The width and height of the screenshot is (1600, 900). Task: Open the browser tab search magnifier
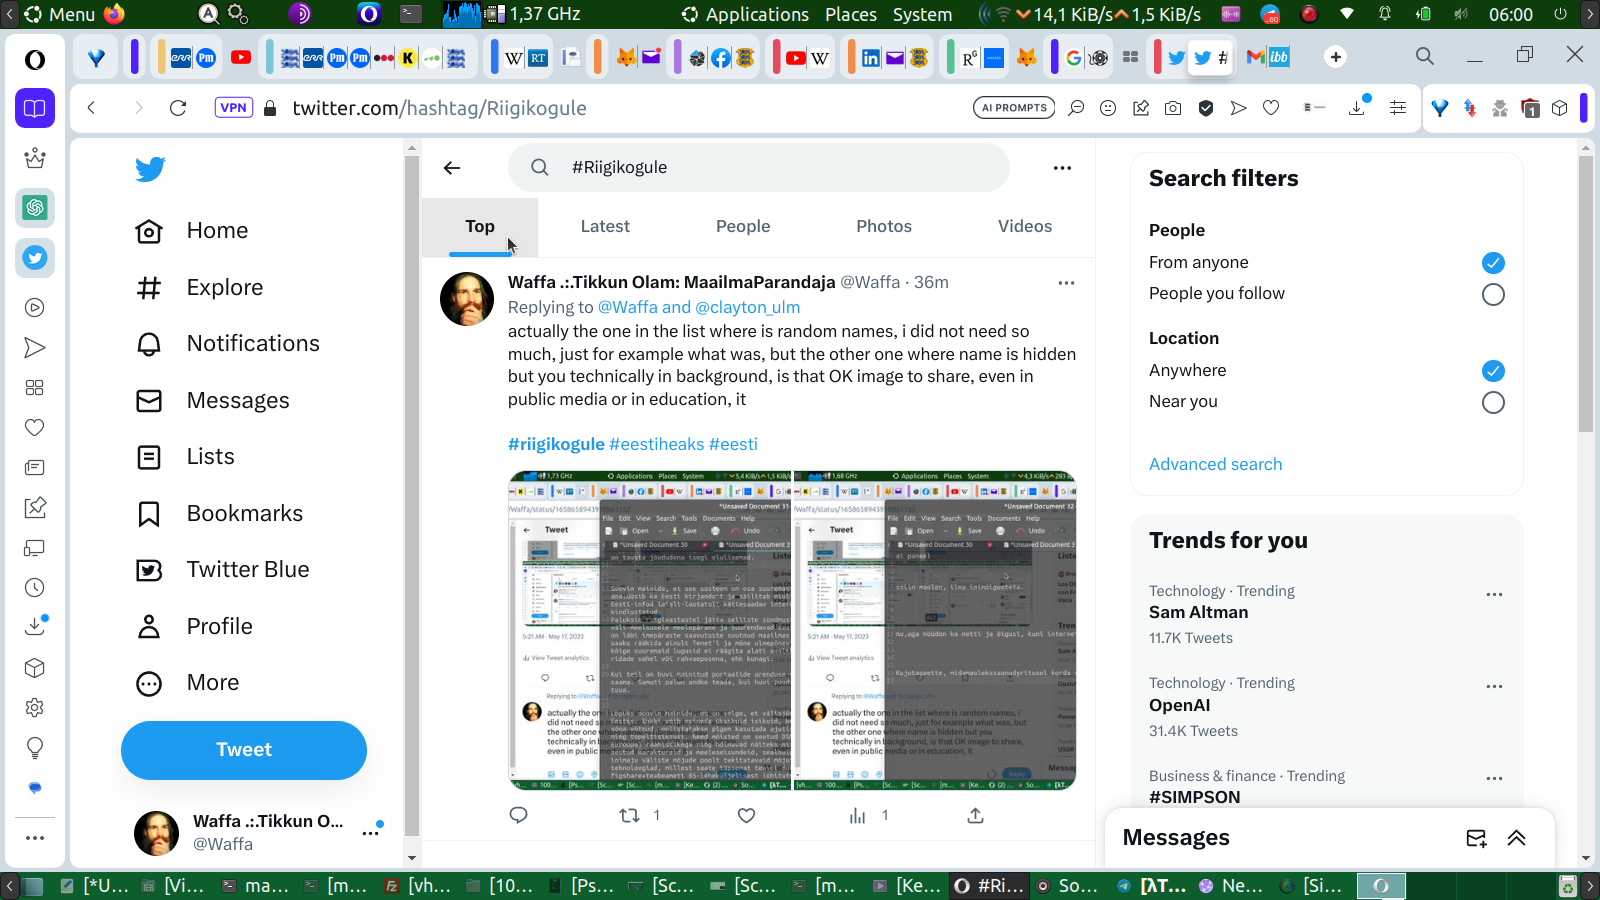point(1425,56)
